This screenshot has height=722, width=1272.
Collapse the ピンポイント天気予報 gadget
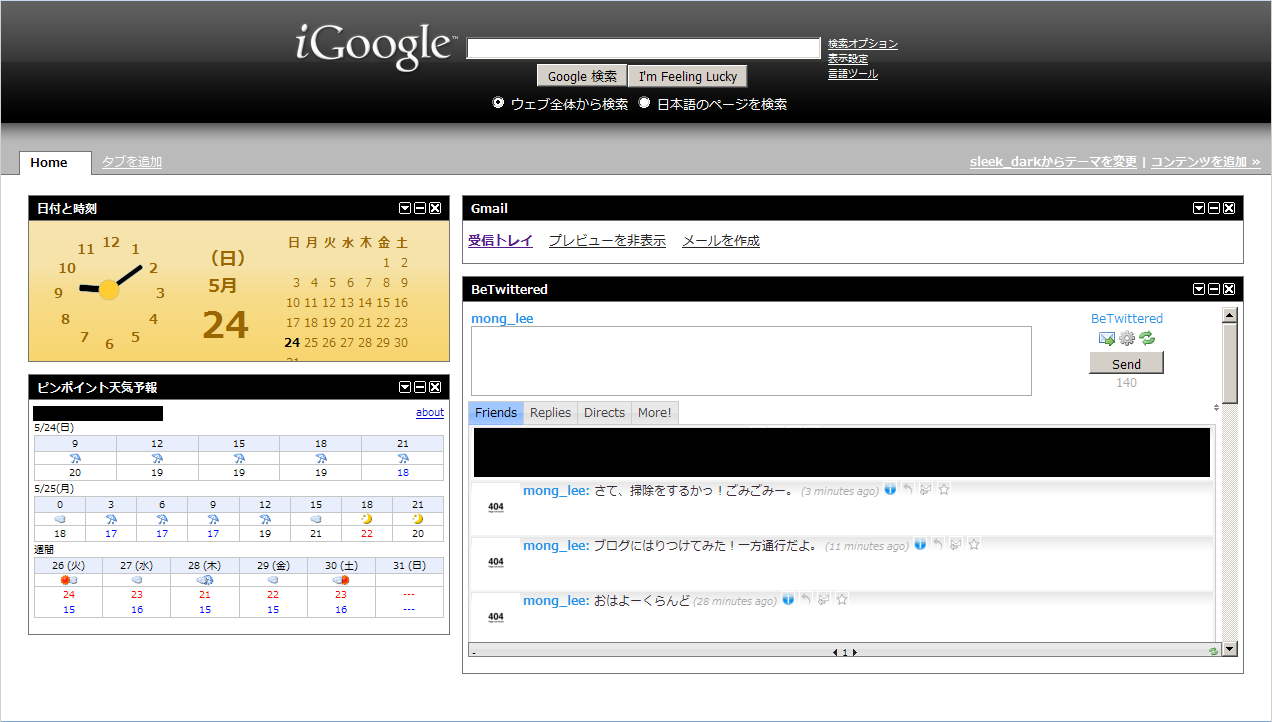(x=420, y=387)
